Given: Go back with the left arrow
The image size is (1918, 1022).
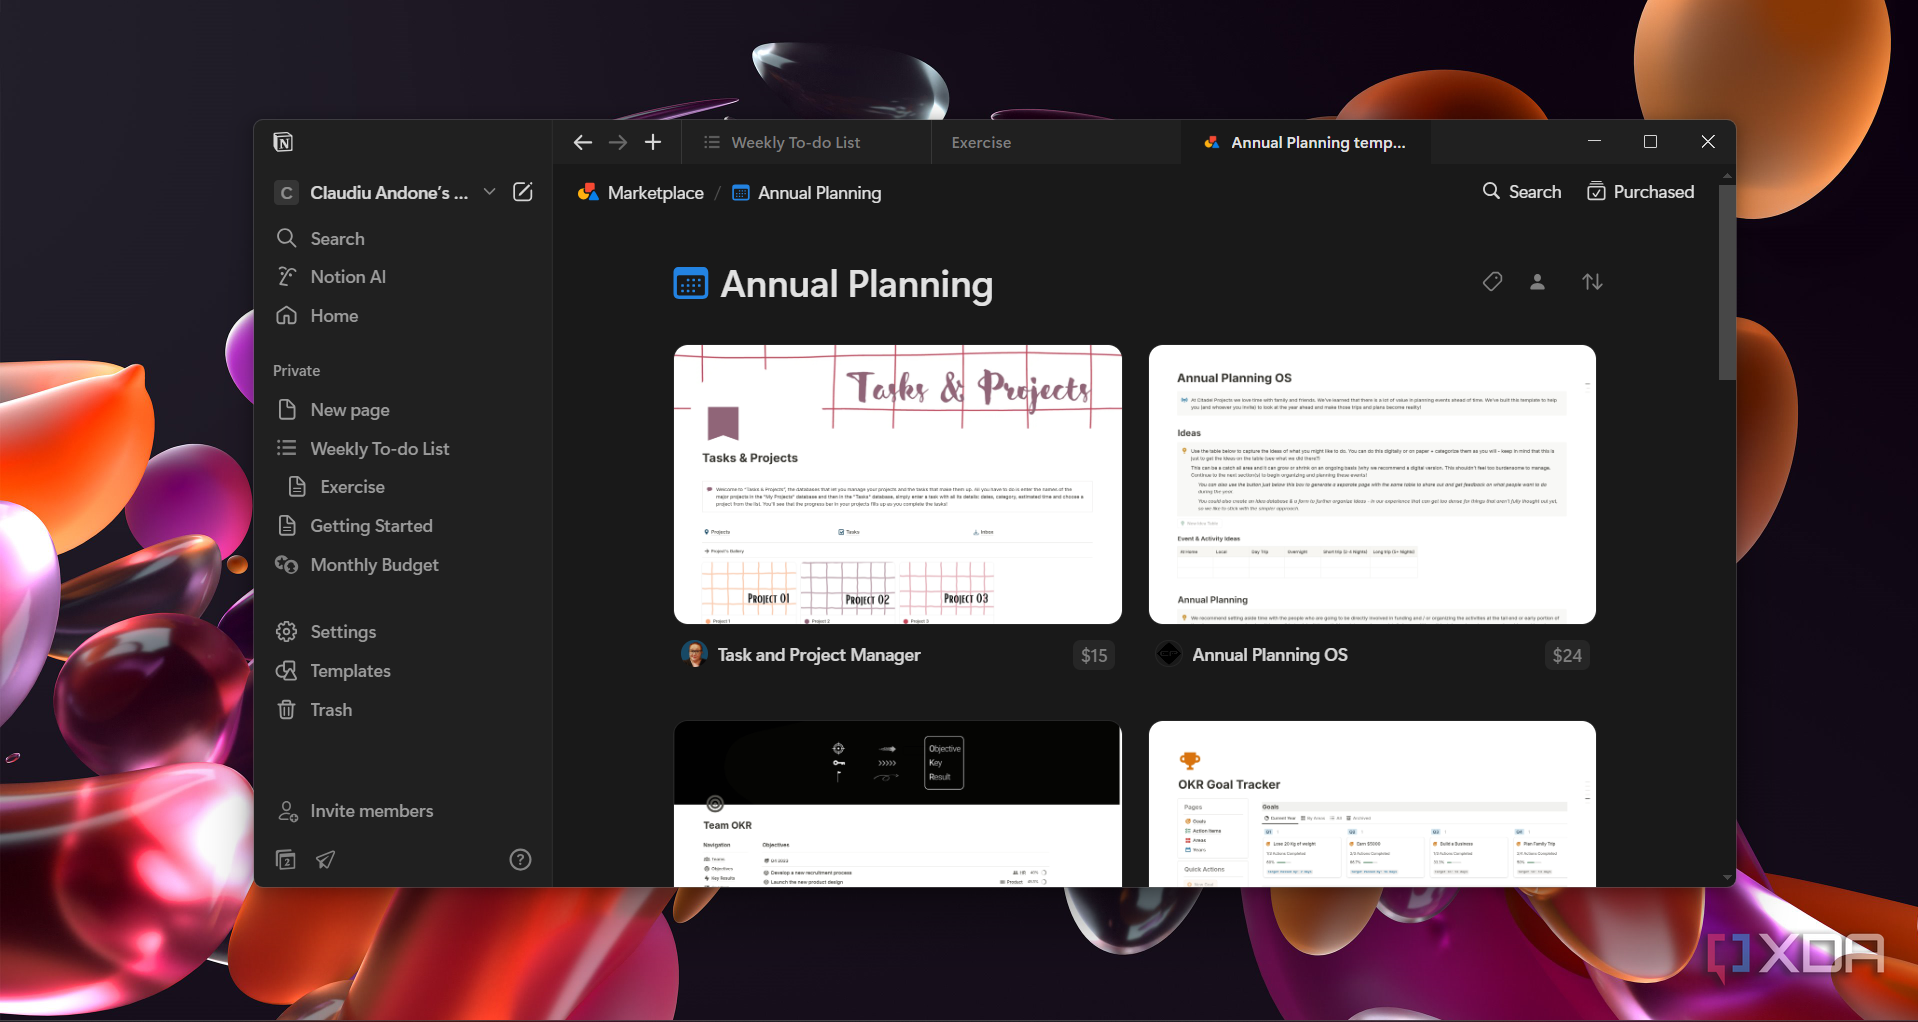Looking at the screenshot, I should [x=583, y=142].
